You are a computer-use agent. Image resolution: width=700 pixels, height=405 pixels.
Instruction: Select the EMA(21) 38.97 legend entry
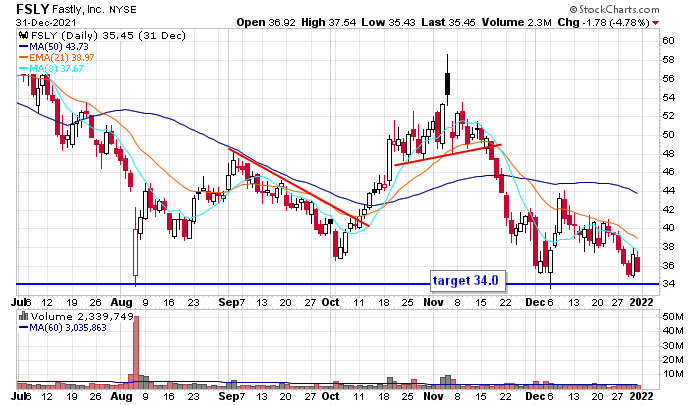pyautogui.click(x=57, y=58)
